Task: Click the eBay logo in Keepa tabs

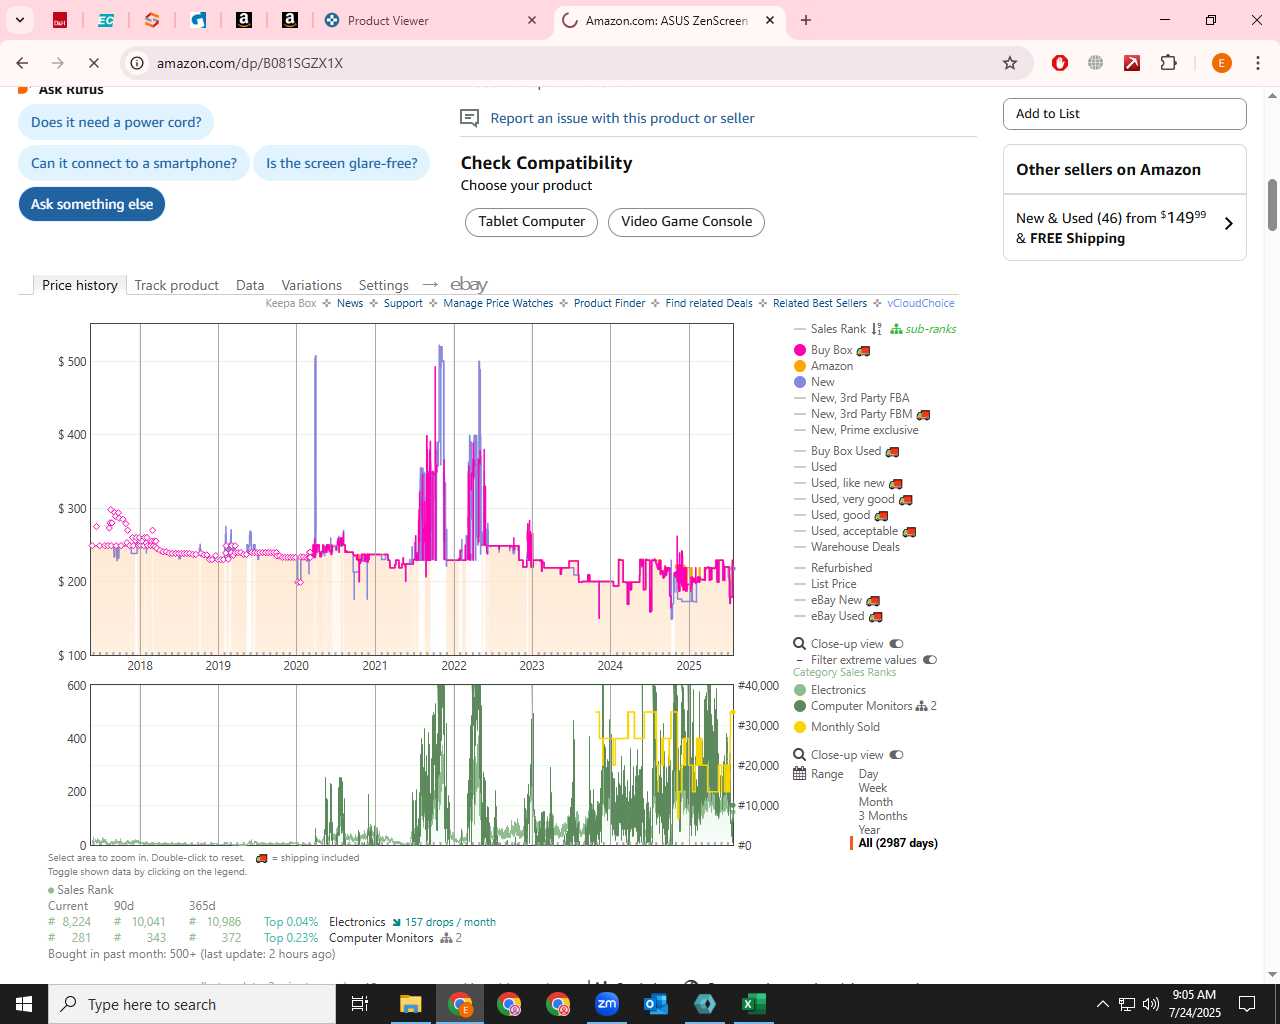Action: click(469, 285)
